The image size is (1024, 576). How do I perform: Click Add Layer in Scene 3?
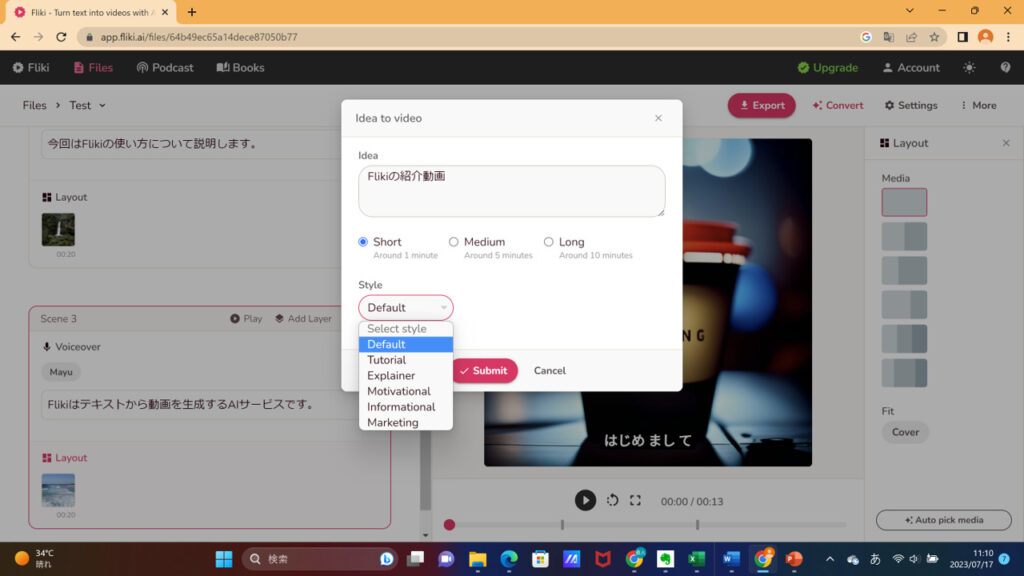click(x=303, y=319)
